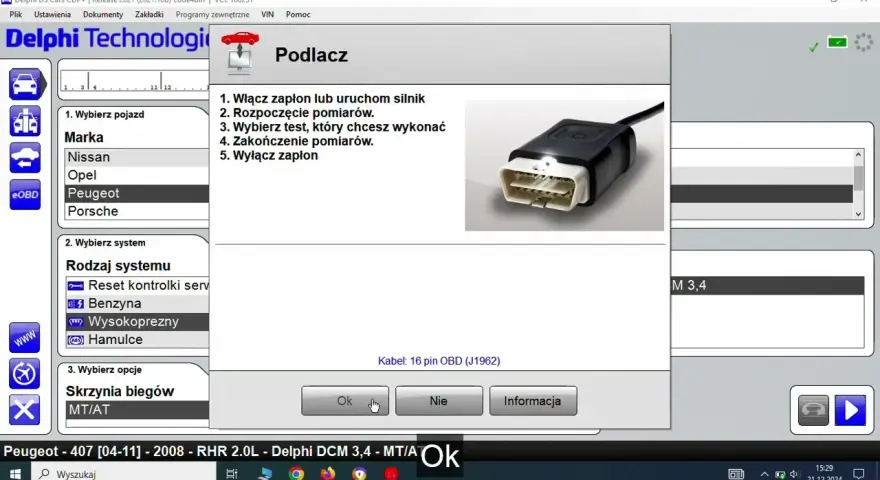Open Google Chrome from taskbar
Image resolution: width=880 pixels, height=480 pixels.
[296, 473]
